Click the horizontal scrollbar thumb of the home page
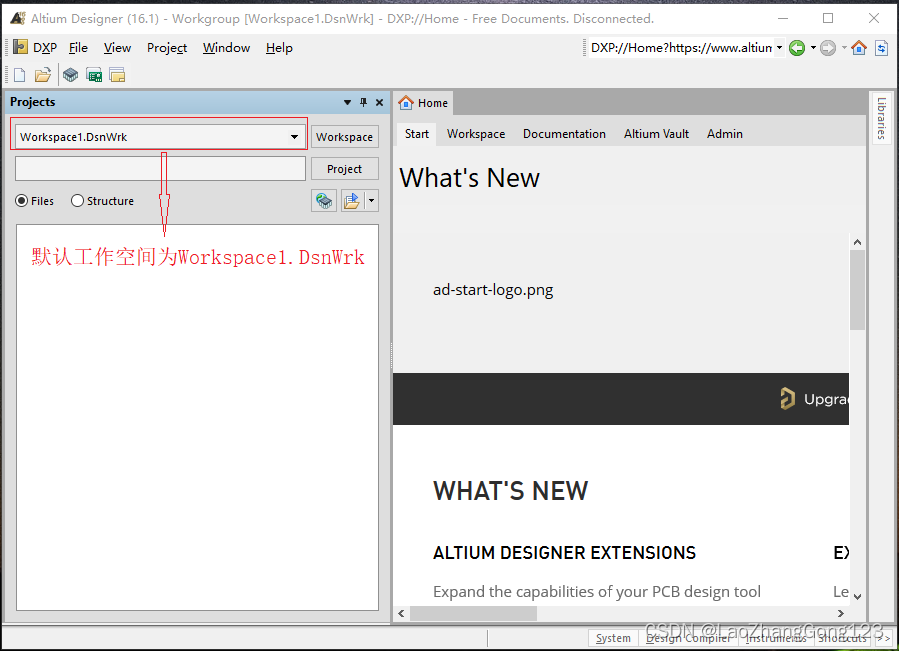This screenshot has width=899, height=651. (474, 614)
